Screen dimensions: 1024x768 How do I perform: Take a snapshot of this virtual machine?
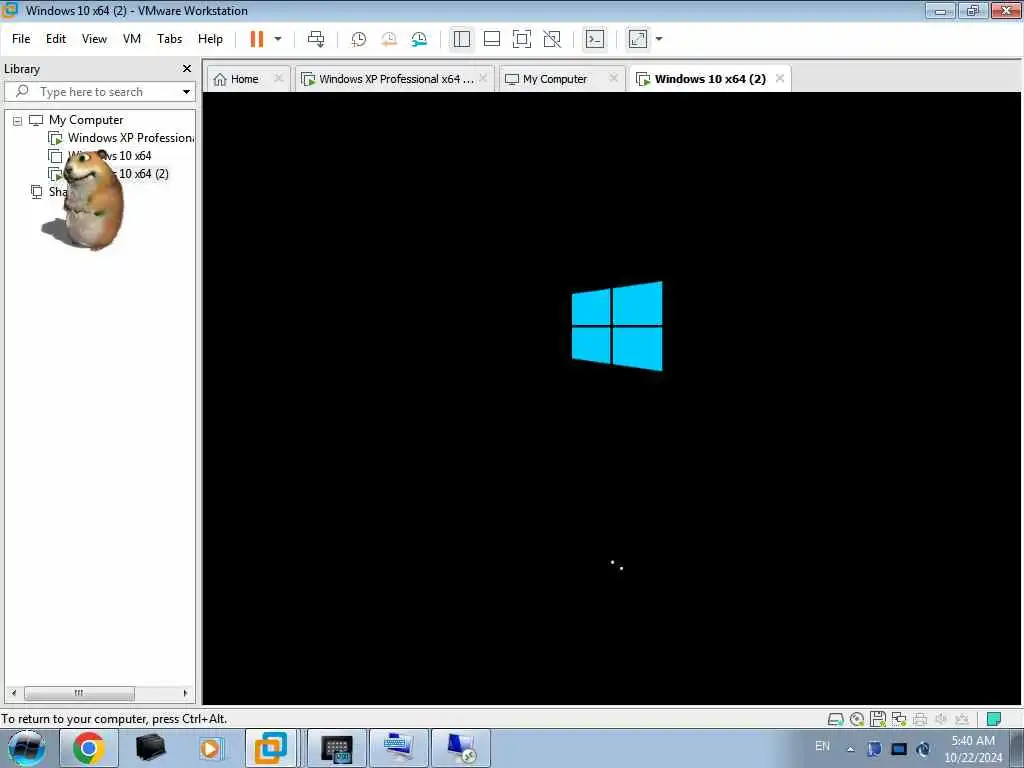pos(359,39)
